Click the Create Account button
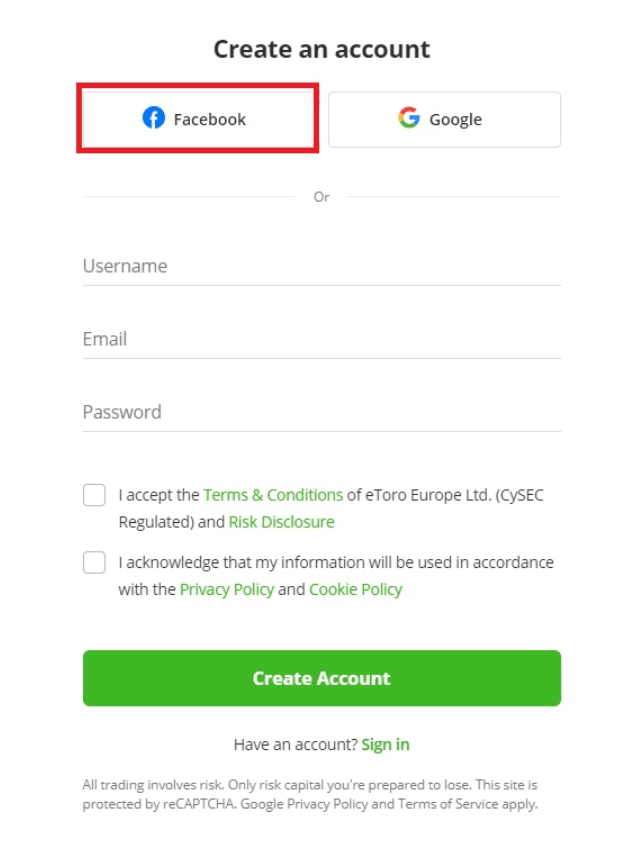The height and width of the screenshot is (864, 643). (x=321, y=678)
